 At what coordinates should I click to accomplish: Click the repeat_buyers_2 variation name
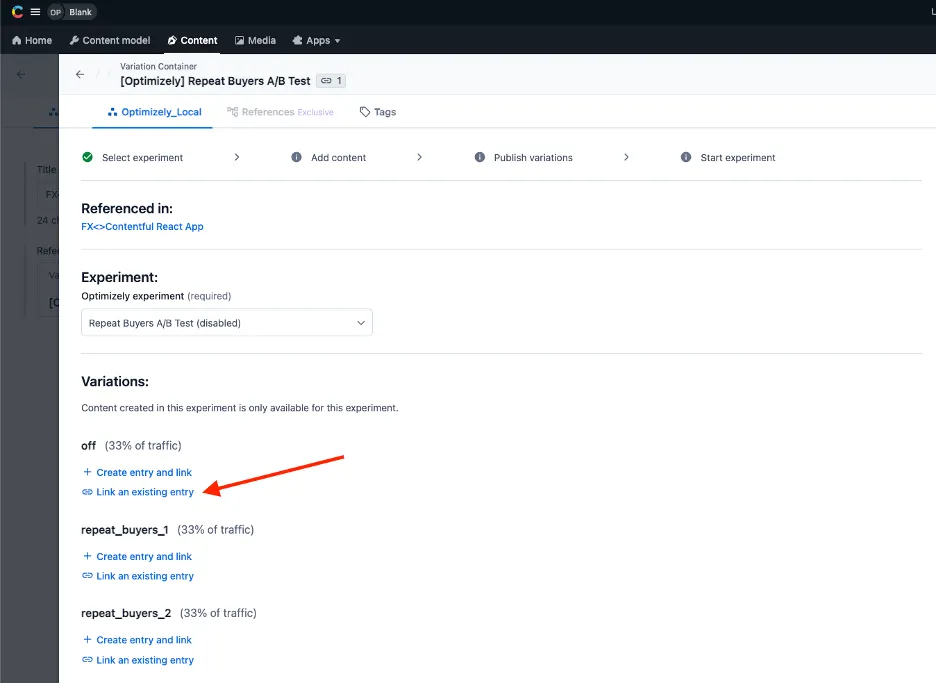(x=126, y=613)
